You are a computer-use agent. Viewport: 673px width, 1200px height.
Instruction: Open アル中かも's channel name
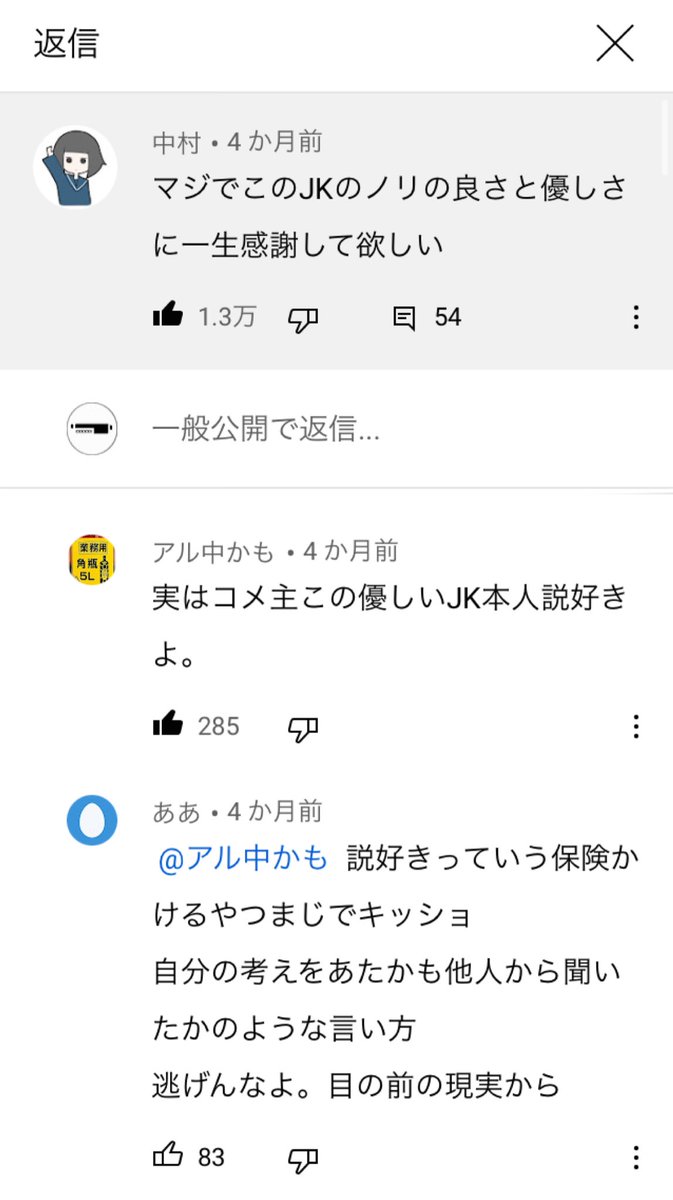[214, 551]
